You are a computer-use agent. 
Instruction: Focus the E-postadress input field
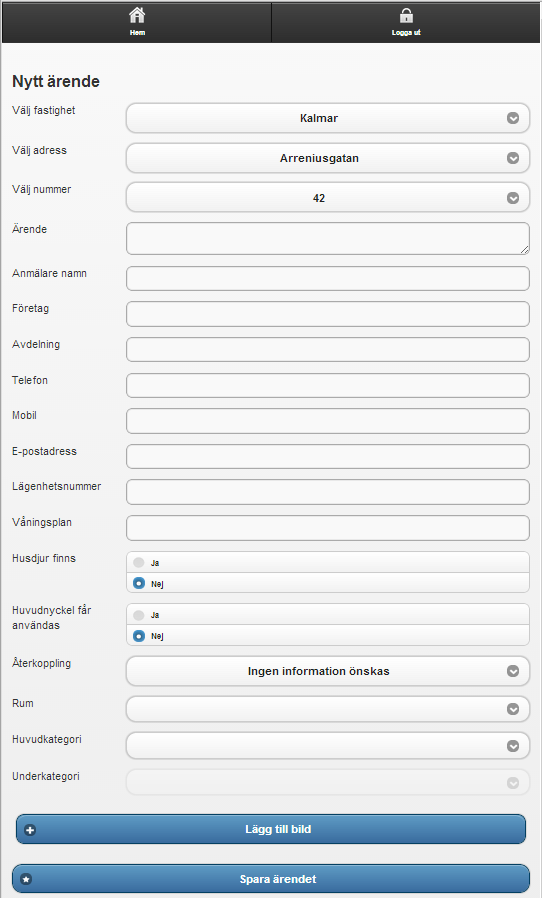click(x=328, y=456)
